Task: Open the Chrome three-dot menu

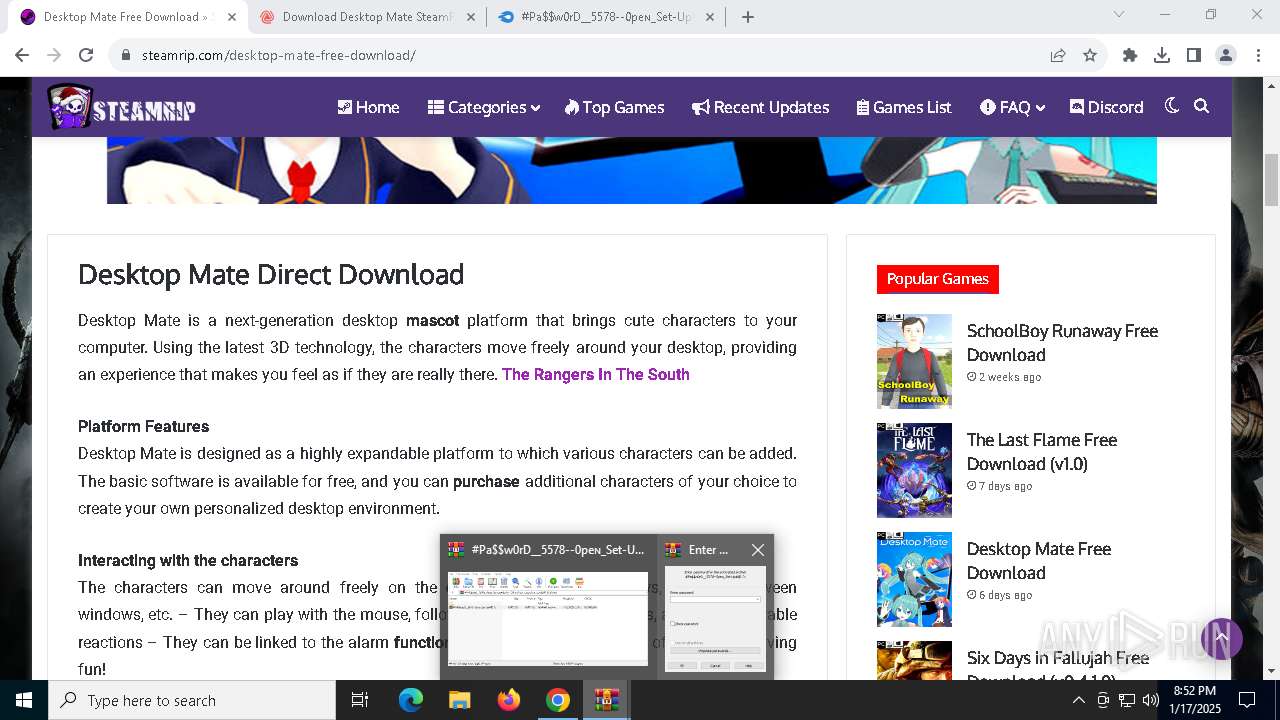Action: [x=1258, y=56]
